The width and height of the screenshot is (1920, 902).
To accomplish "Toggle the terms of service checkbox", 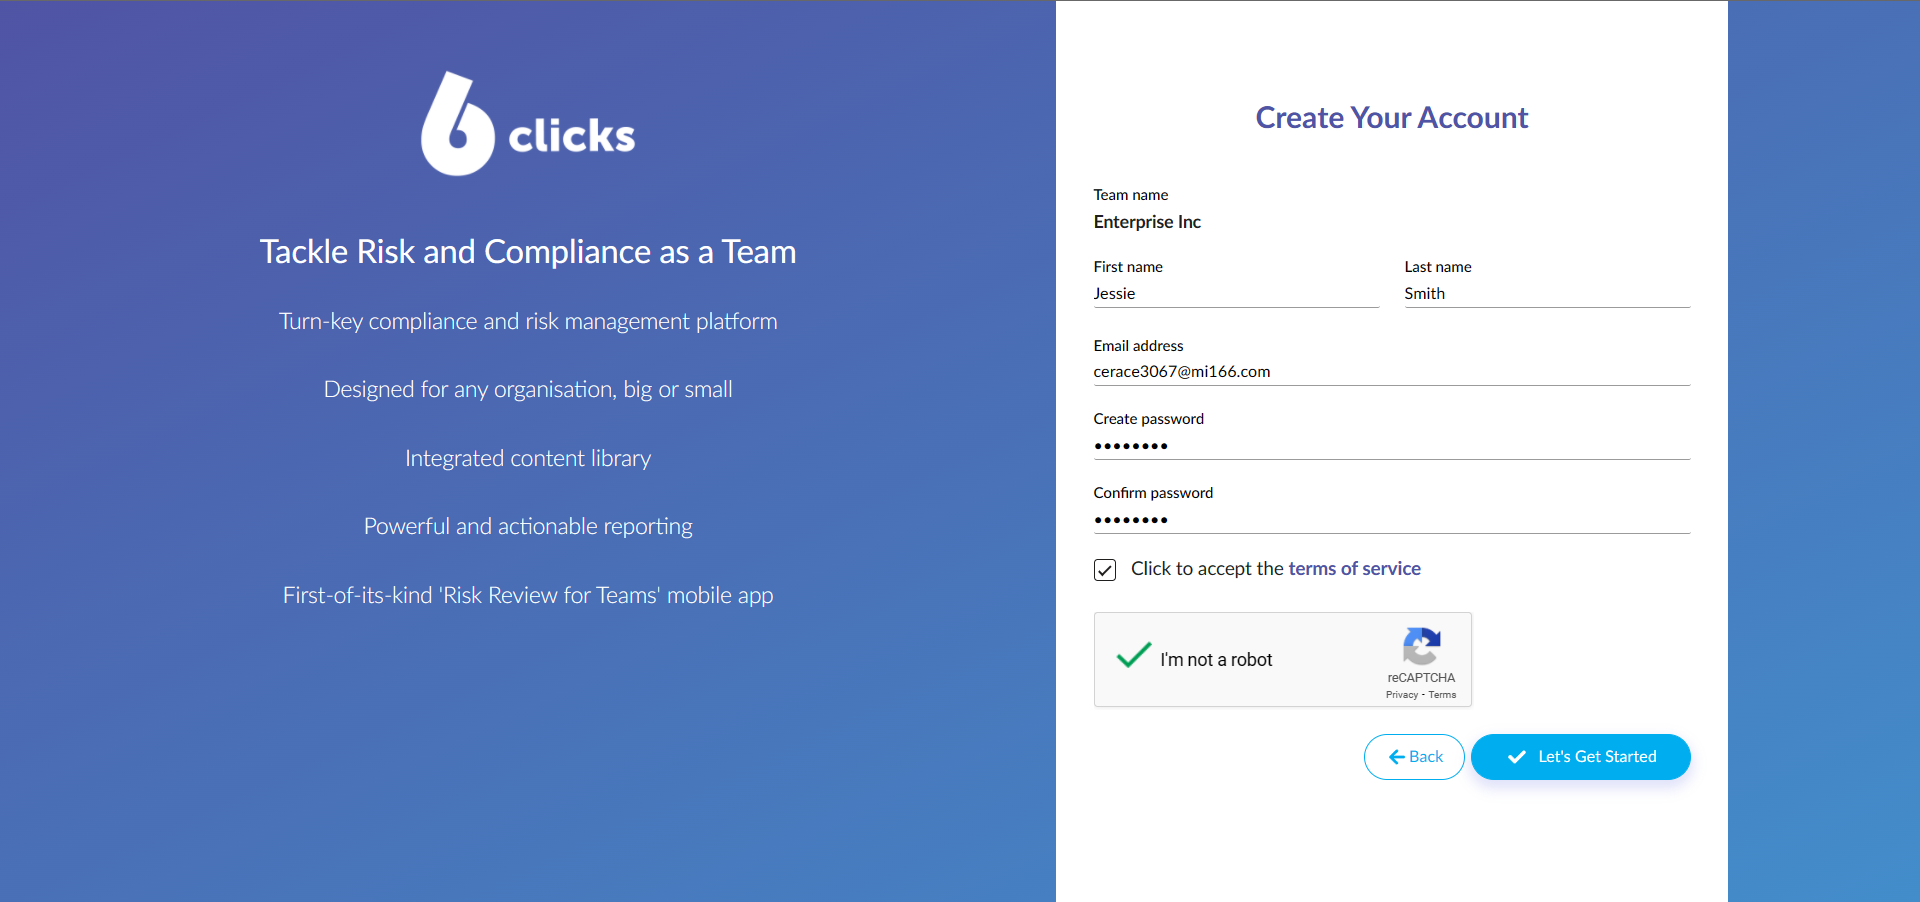I will click(1105, 570).
